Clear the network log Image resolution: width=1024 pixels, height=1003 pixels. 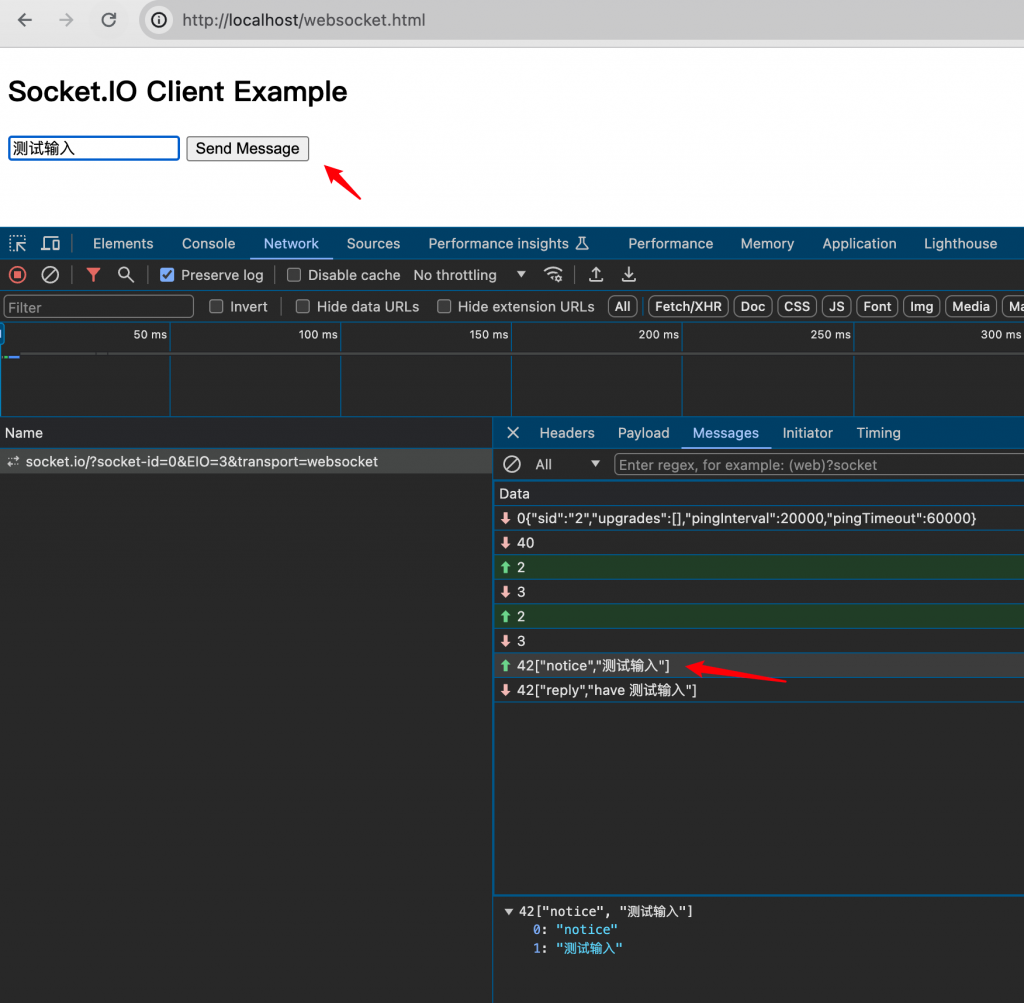[x=50, y=275]
